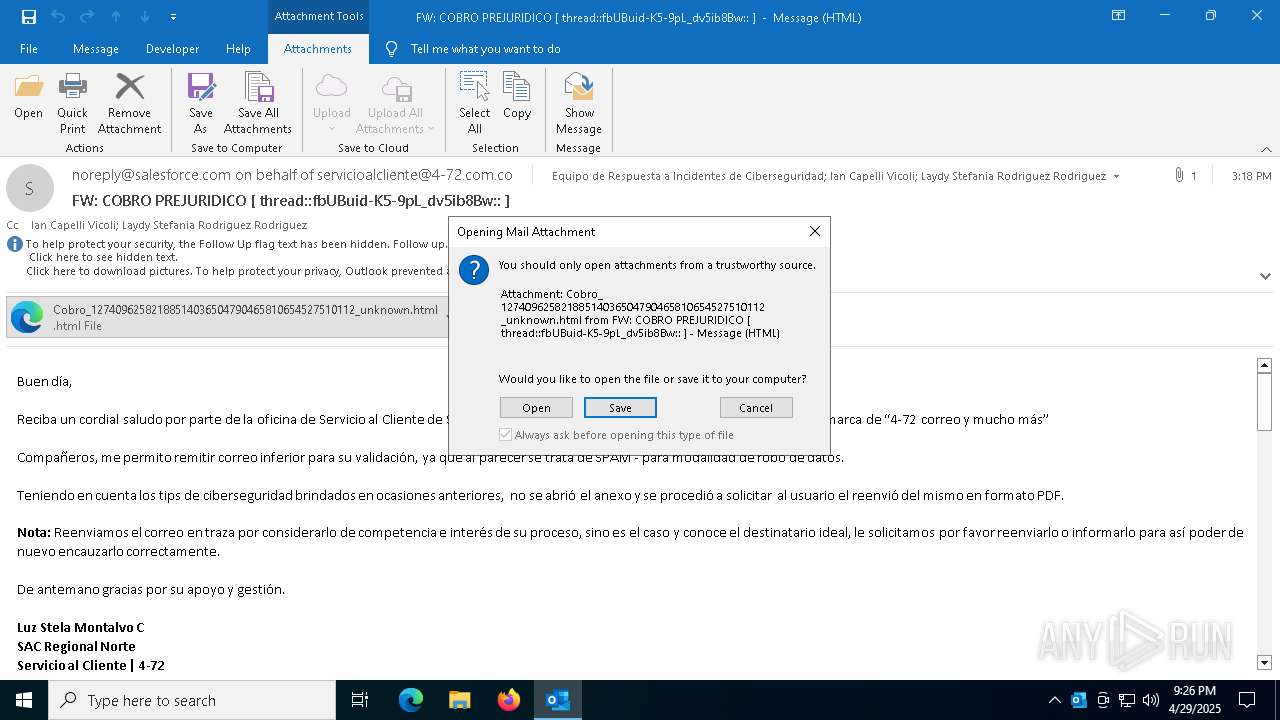The width and height of the screenshot is (1280, 720).
Task: Open the Customize Quick Access Toolbar dropdown
Action: (173, 17)
